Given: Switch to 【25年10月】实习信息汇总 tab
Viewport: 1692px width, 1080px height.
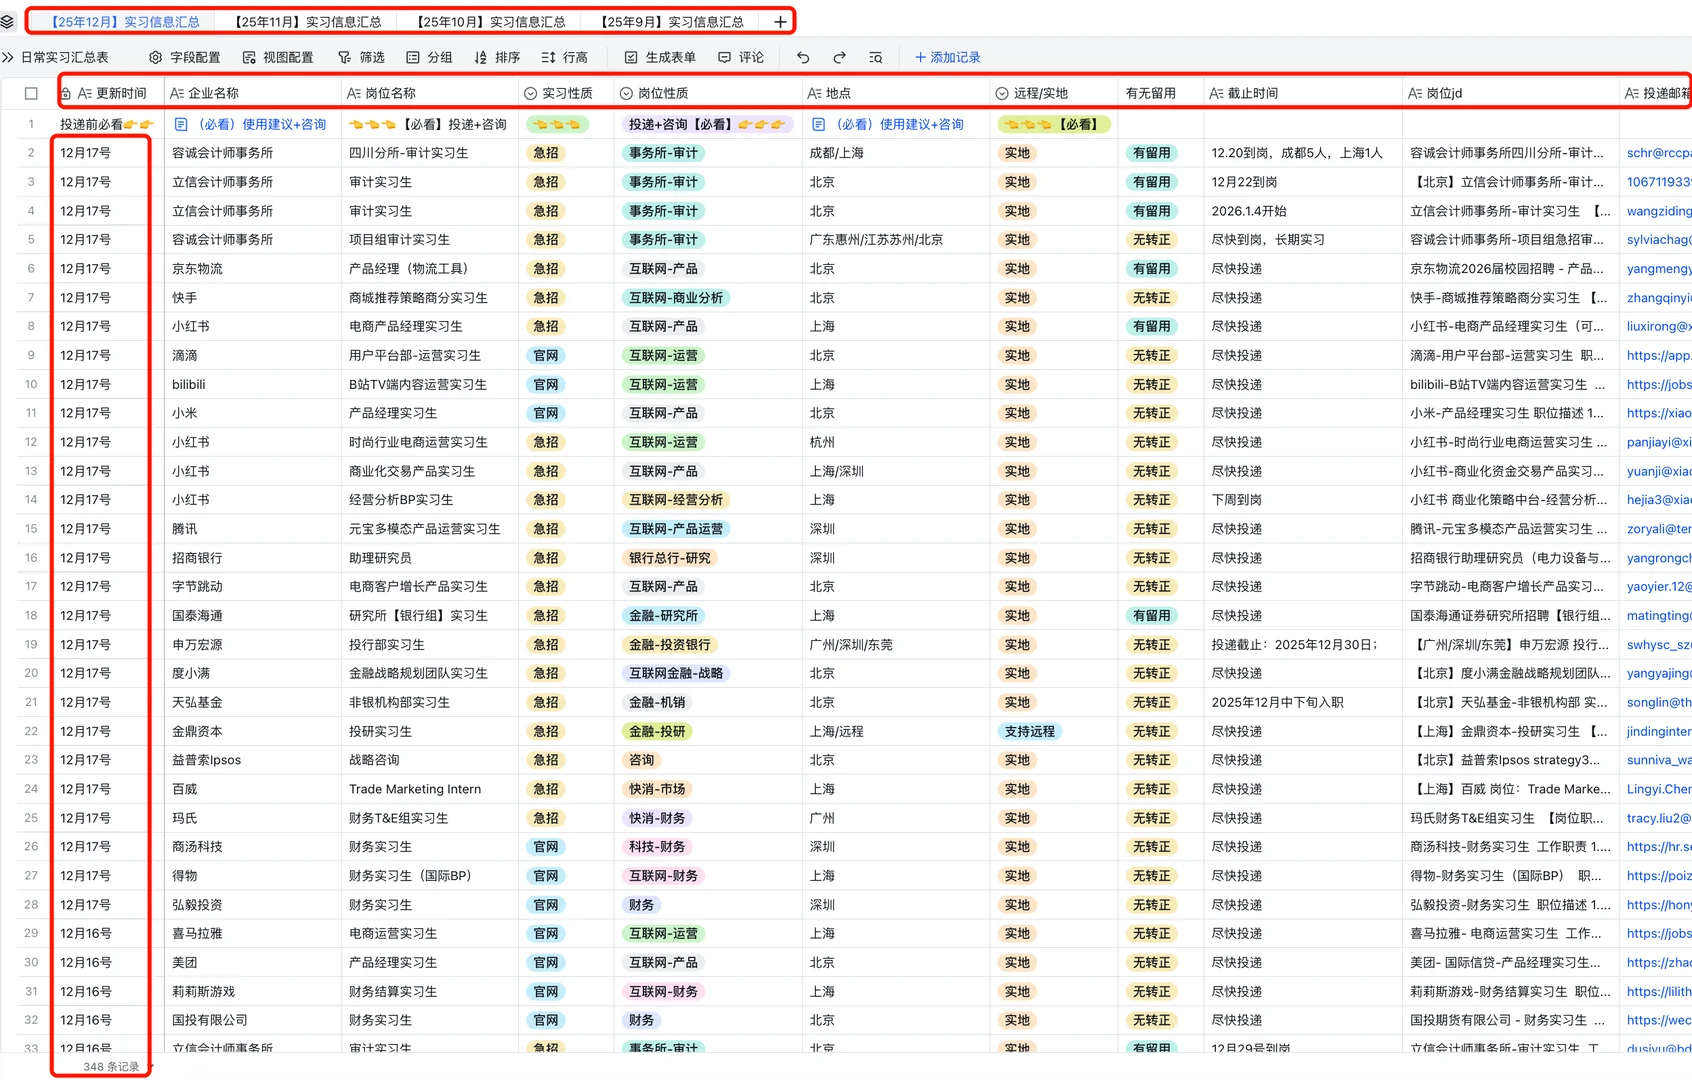Looking at the screenshot, I should coord(489,21).
